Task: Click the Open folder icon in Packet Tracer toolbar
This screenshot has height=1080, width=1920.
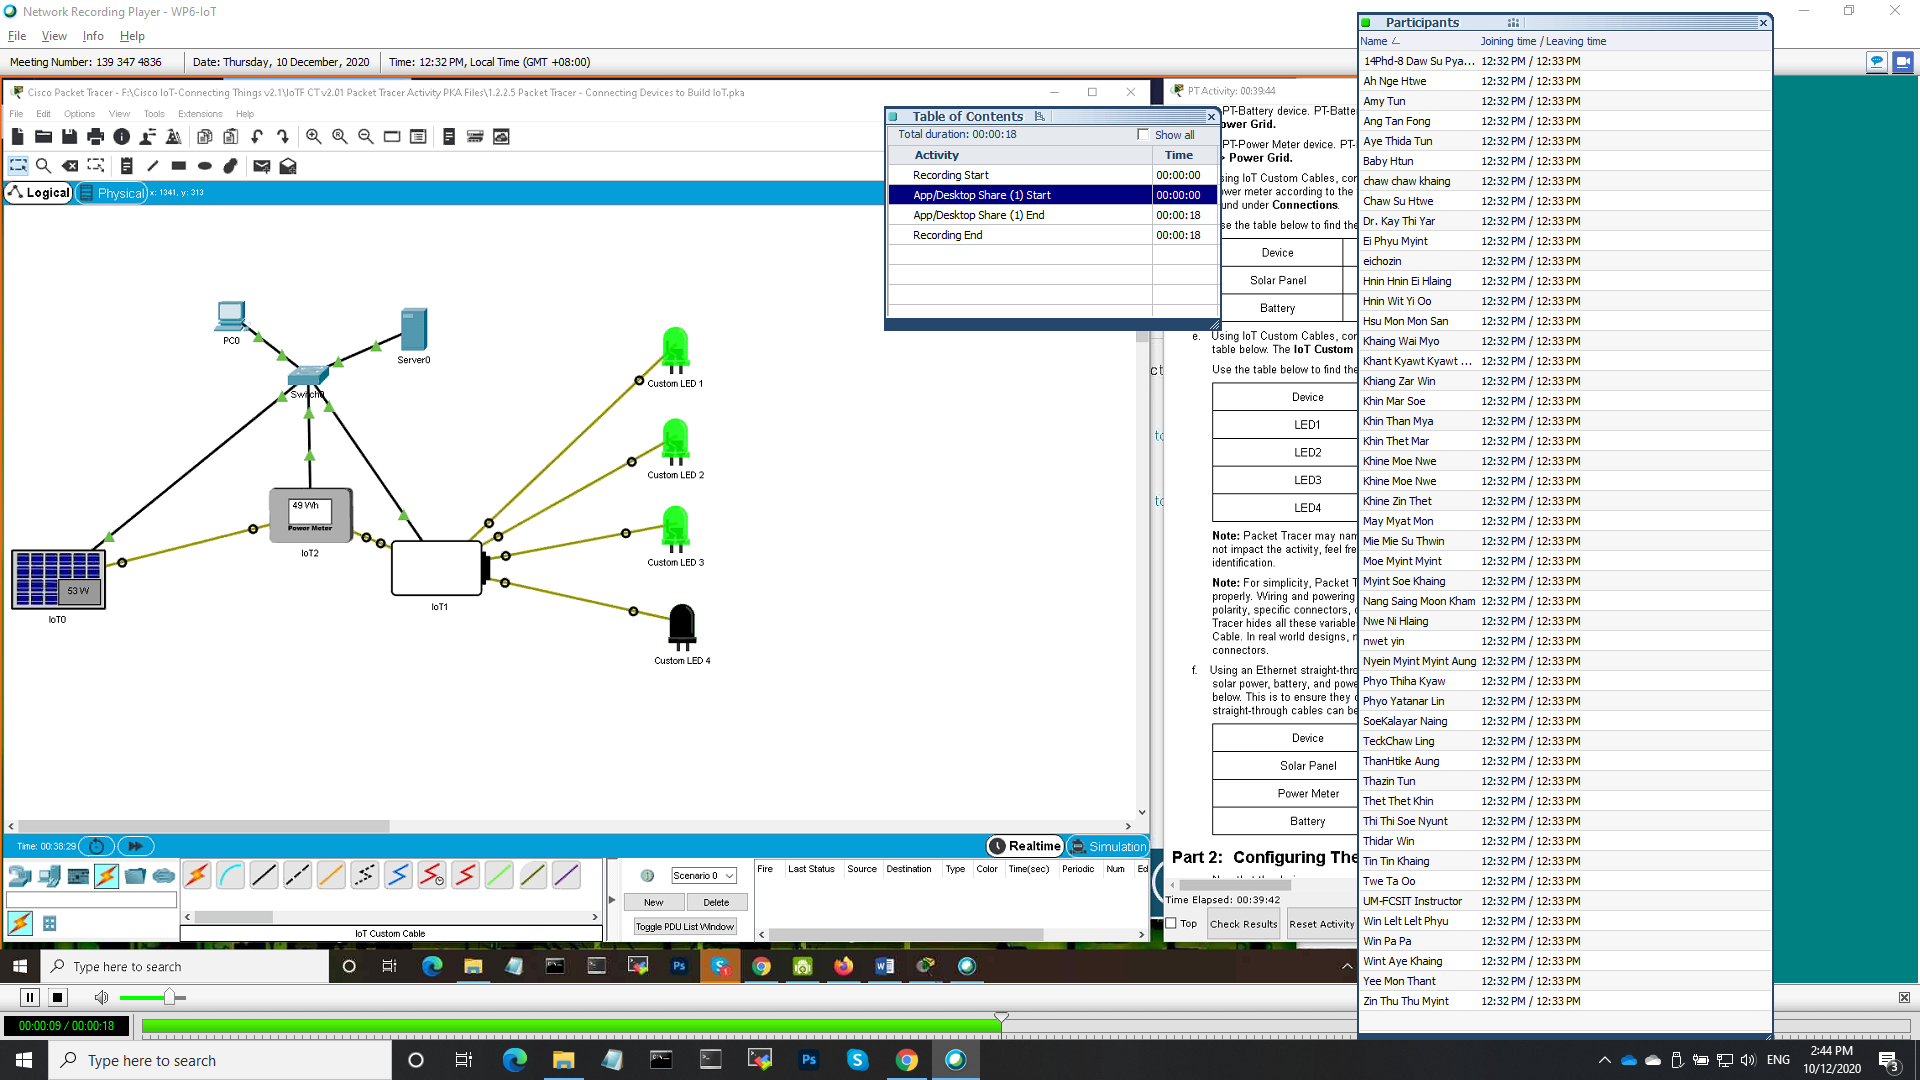Action: [43, 137]
